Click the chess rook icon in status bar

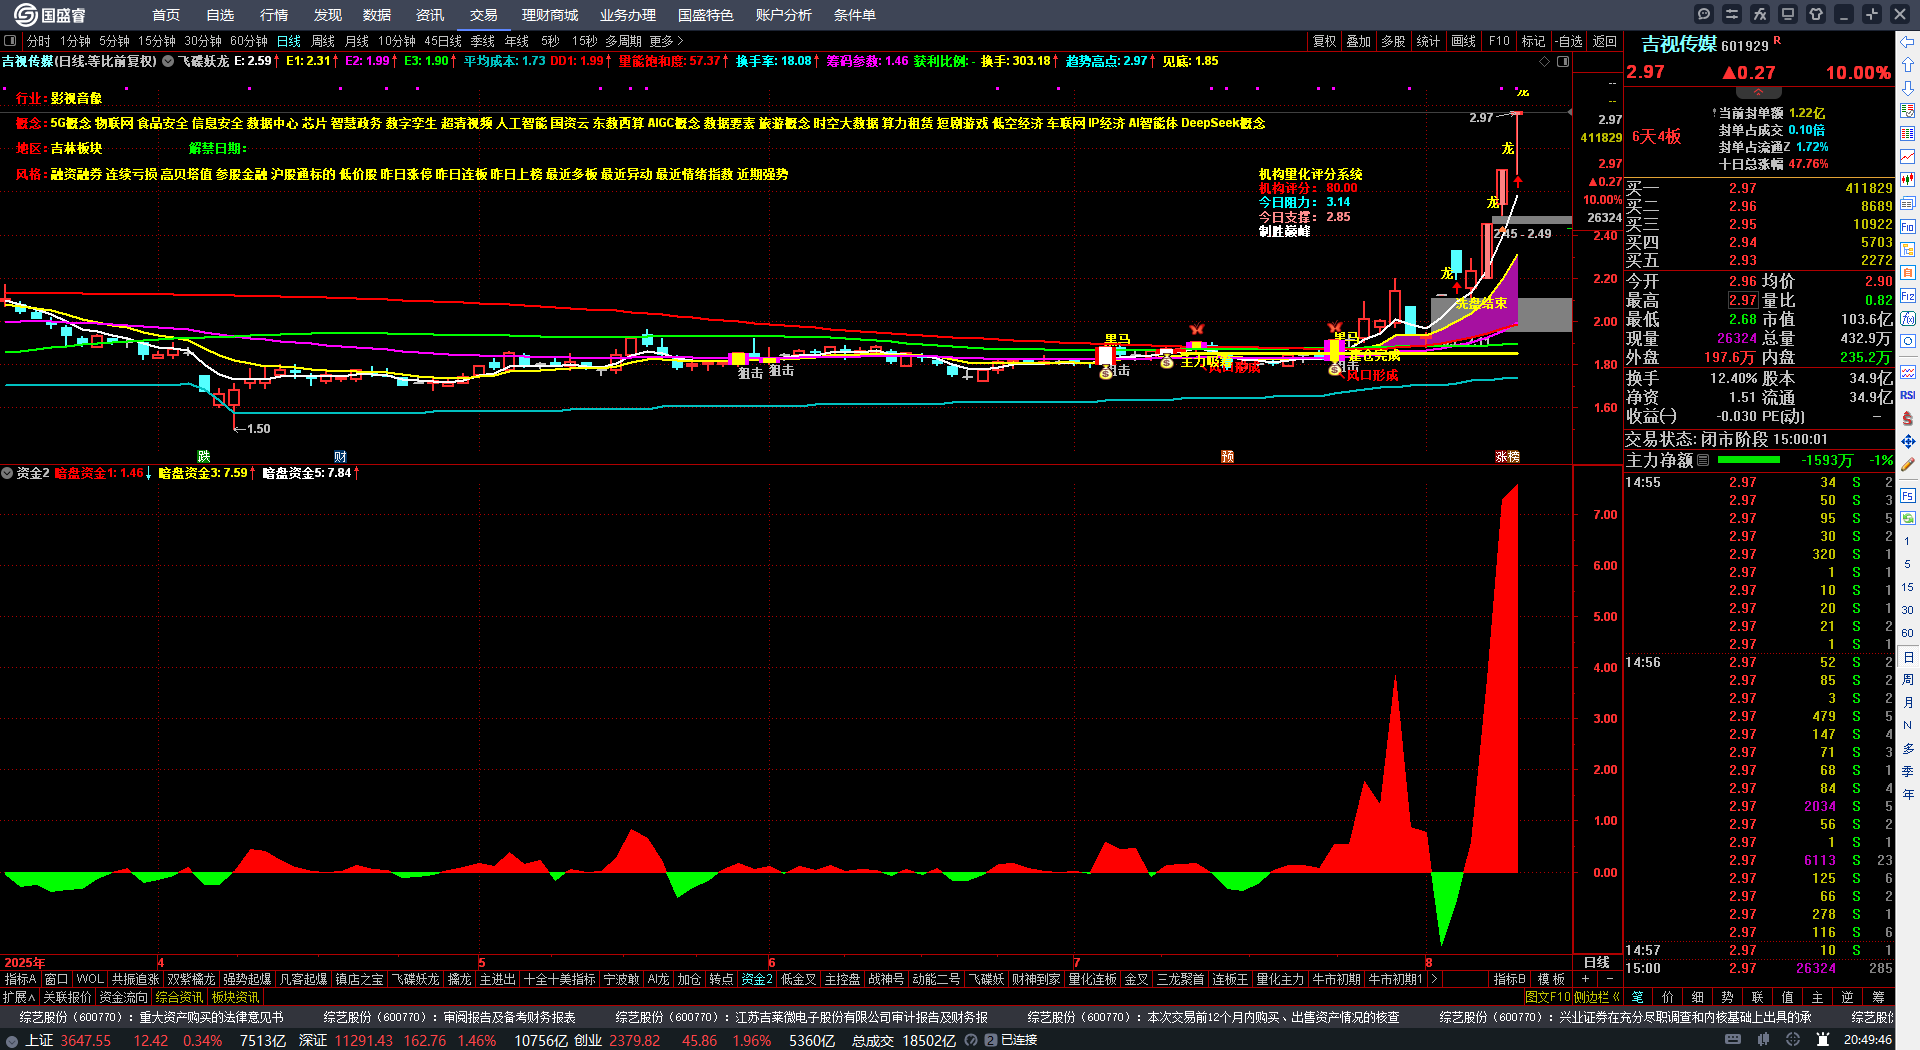(1822, 1040)
